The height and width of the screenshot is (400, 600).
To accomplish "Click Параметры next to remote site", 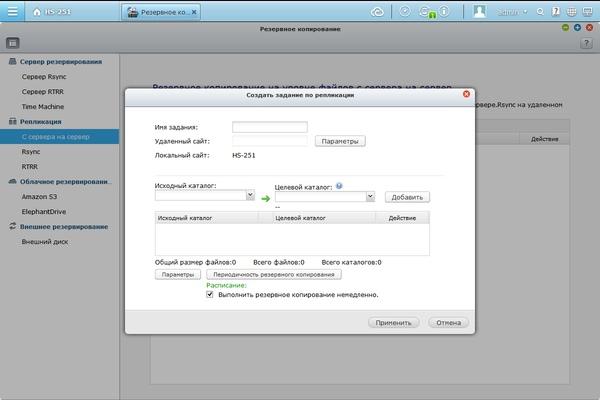I will (340, 141).
